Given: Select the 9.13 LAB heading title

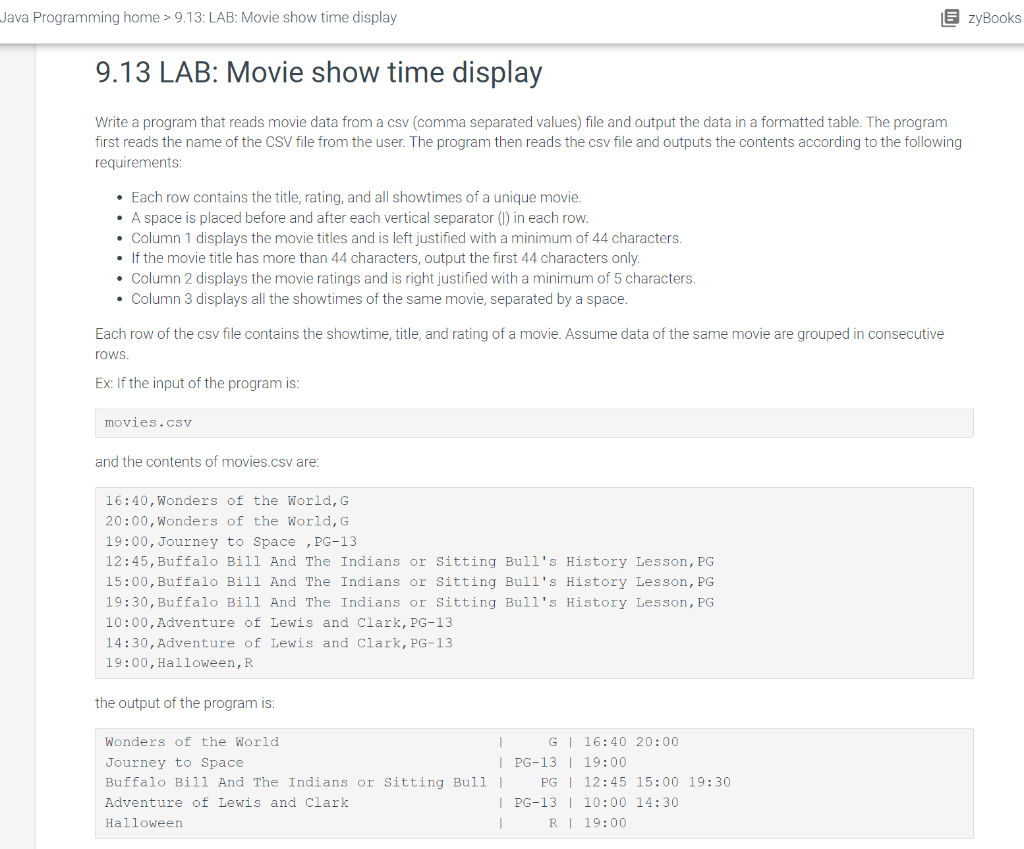Looking at the screenshot, I should coord(317,72).
